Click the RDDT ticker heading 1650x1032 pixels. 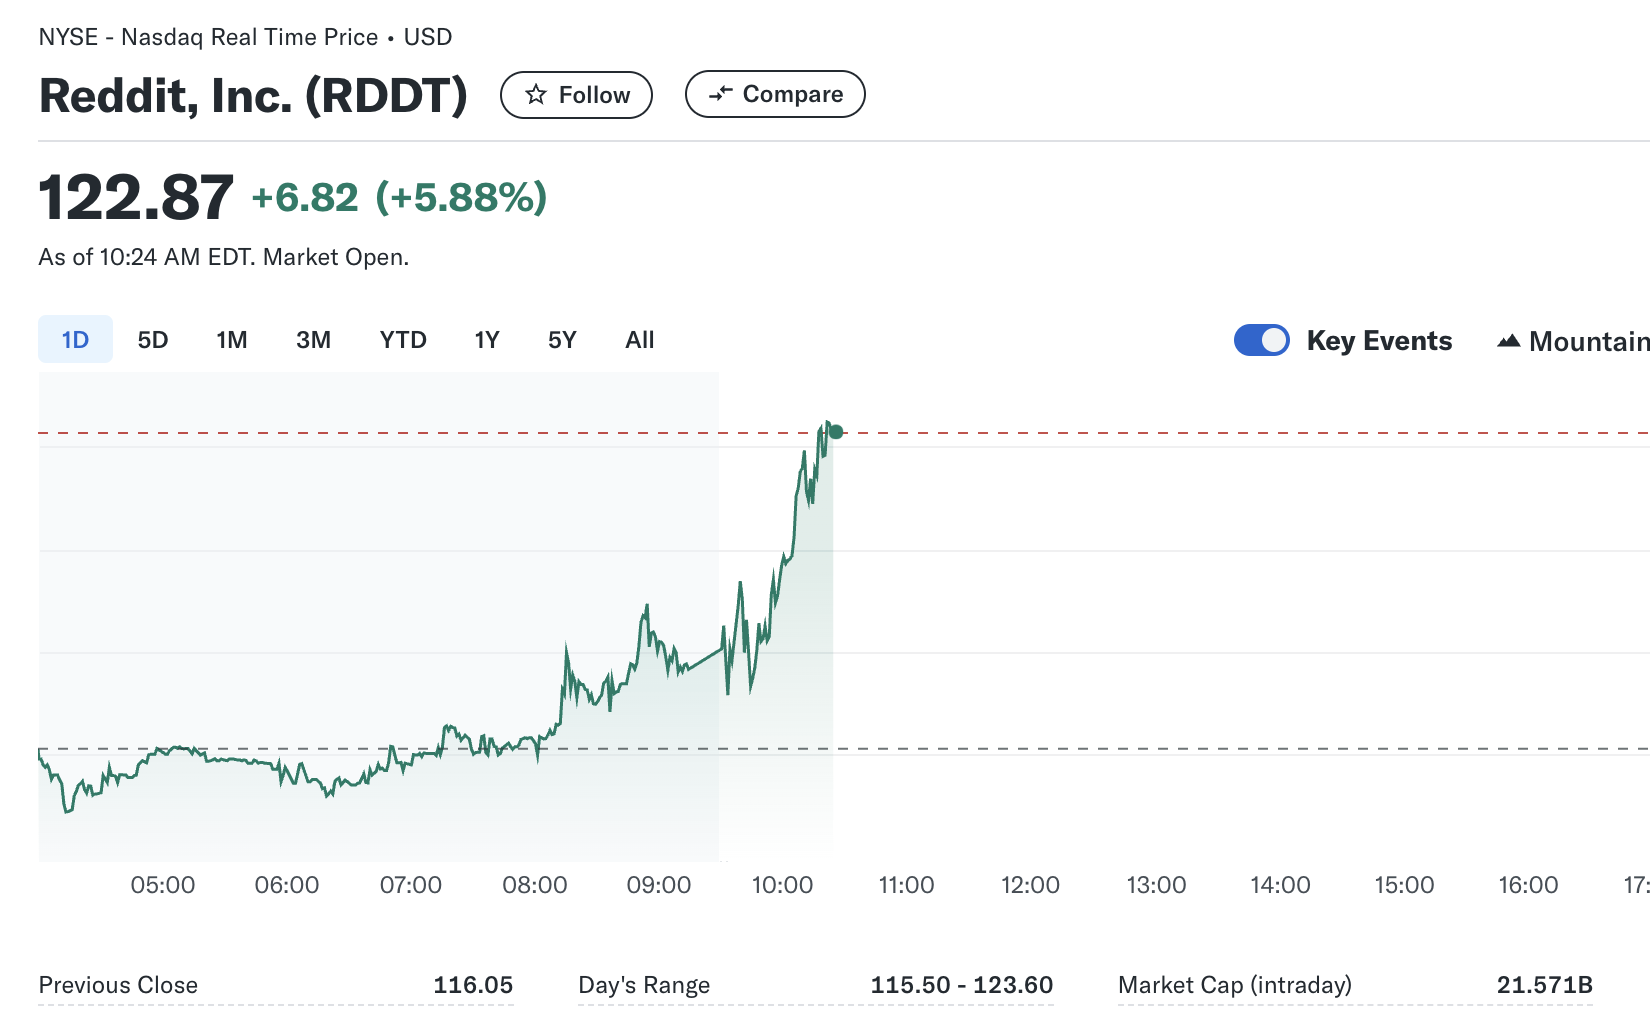pyautogui.click(x=253, y=96)
